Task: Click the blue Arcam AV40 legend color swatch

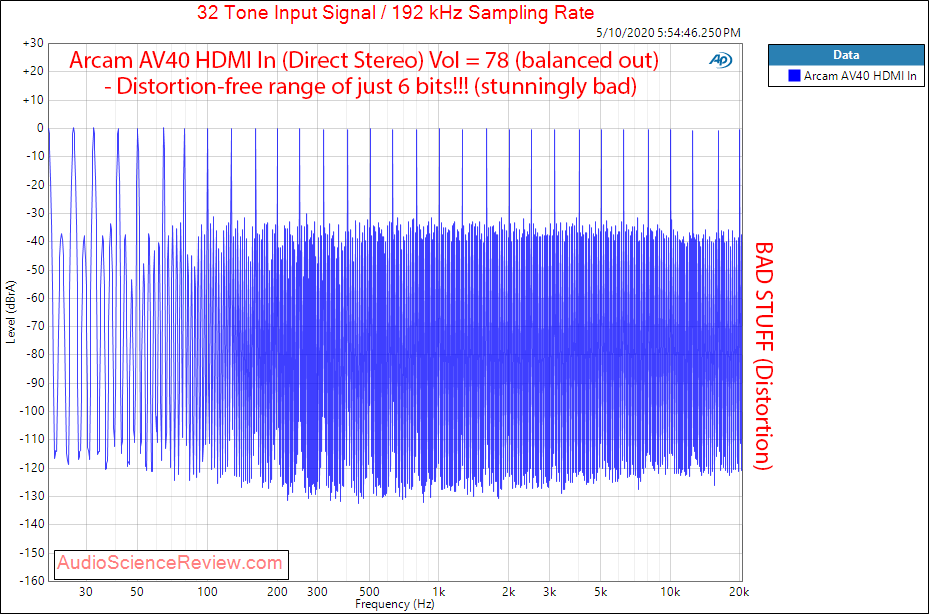Action: (794, 76)
